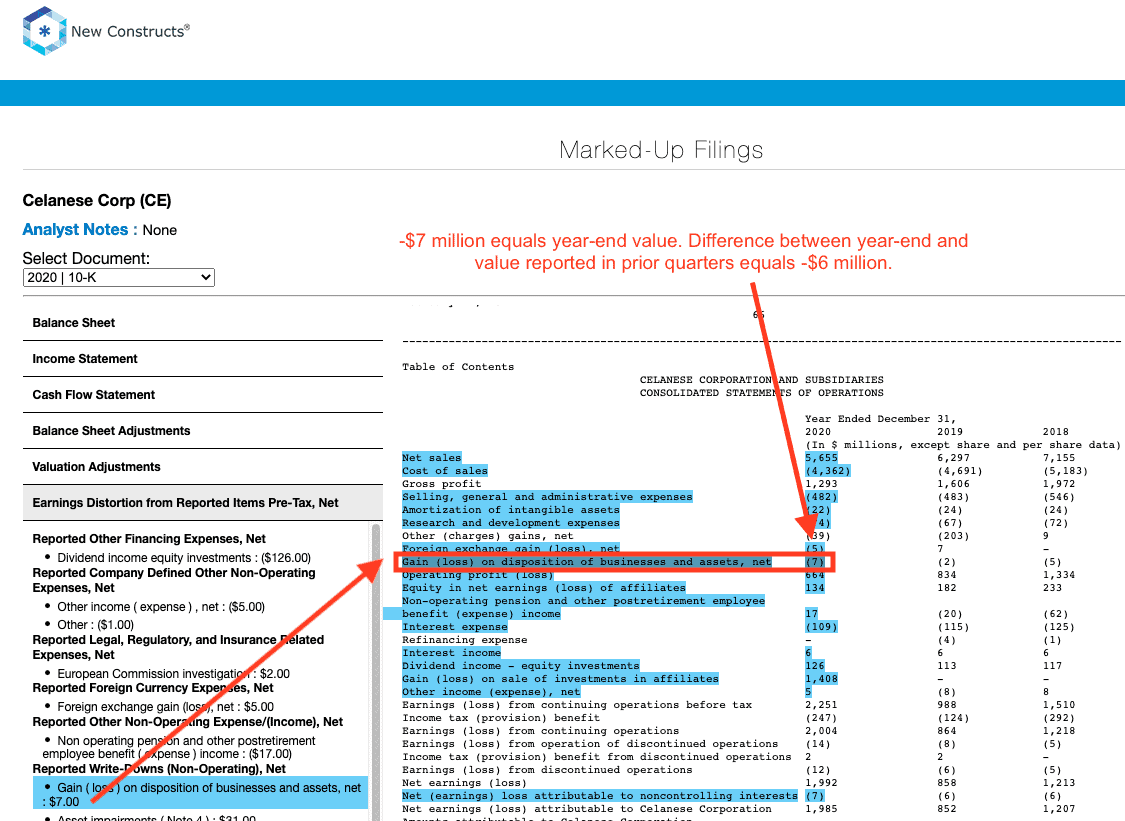Select the 'Other : ($1.00)' list item

(x=95, y=624)
